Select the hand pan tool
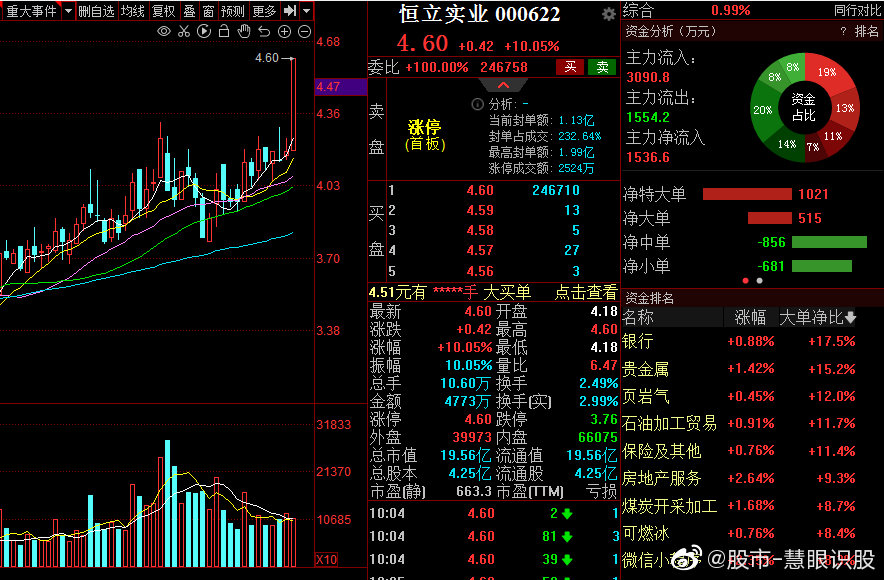 (x=244, y=31)
